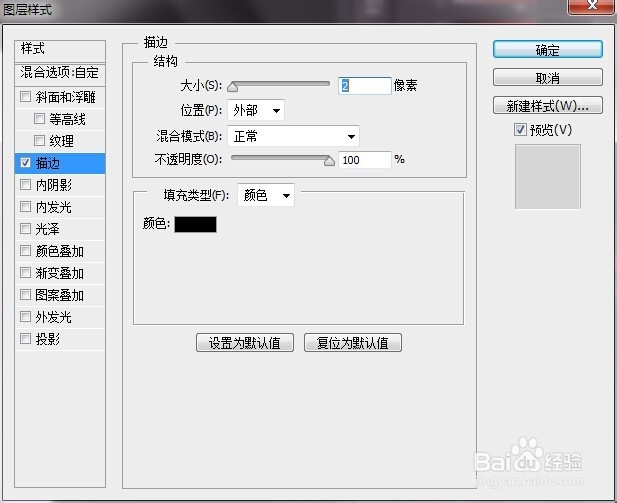
Task: Tick the 内发光 checkbox
Action: (26, 207)
